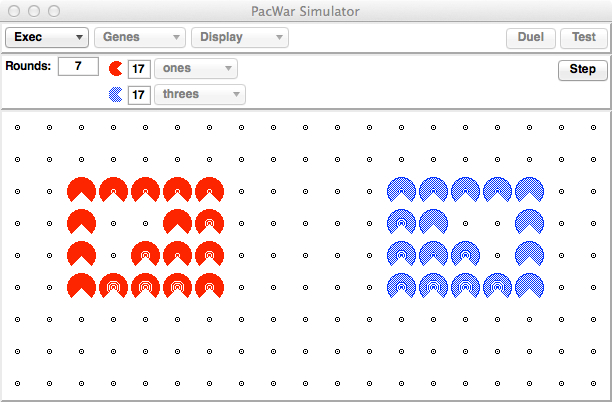Click the Rounds input field
The width and height of the screenshot is (612, 402).
pos(77,67)
